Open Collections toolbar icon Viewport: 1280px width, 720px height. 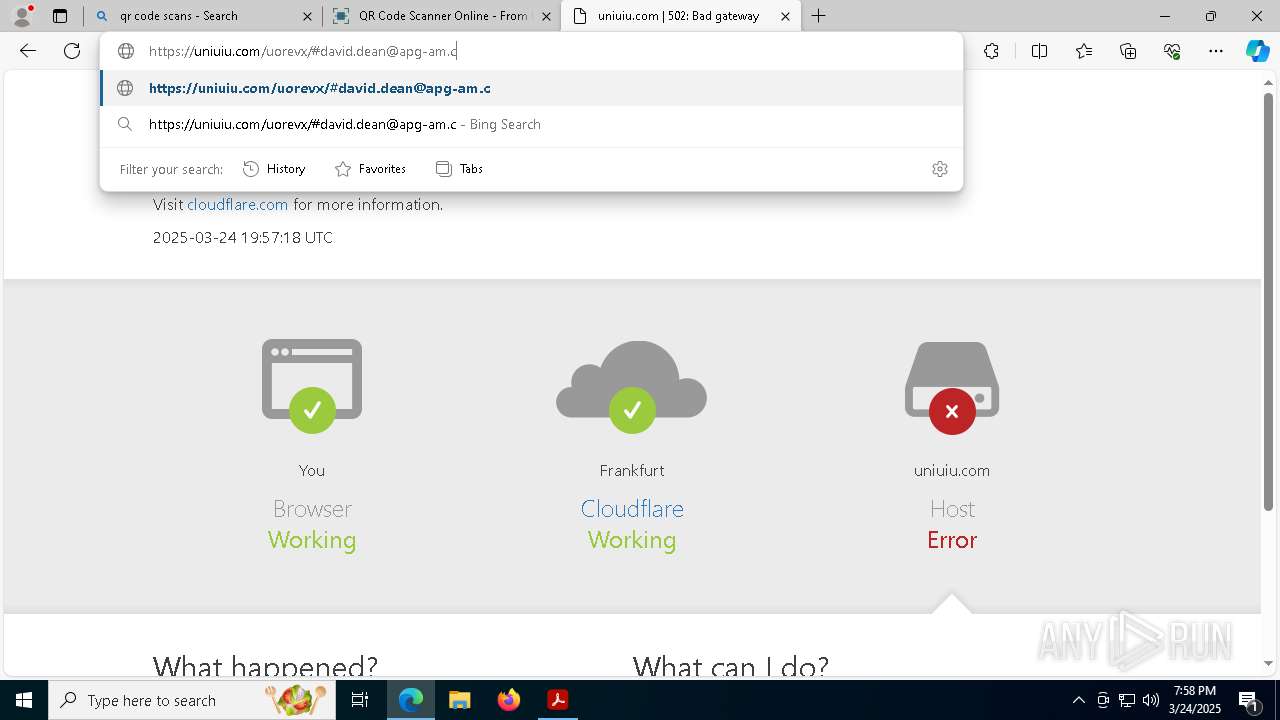1128,51
